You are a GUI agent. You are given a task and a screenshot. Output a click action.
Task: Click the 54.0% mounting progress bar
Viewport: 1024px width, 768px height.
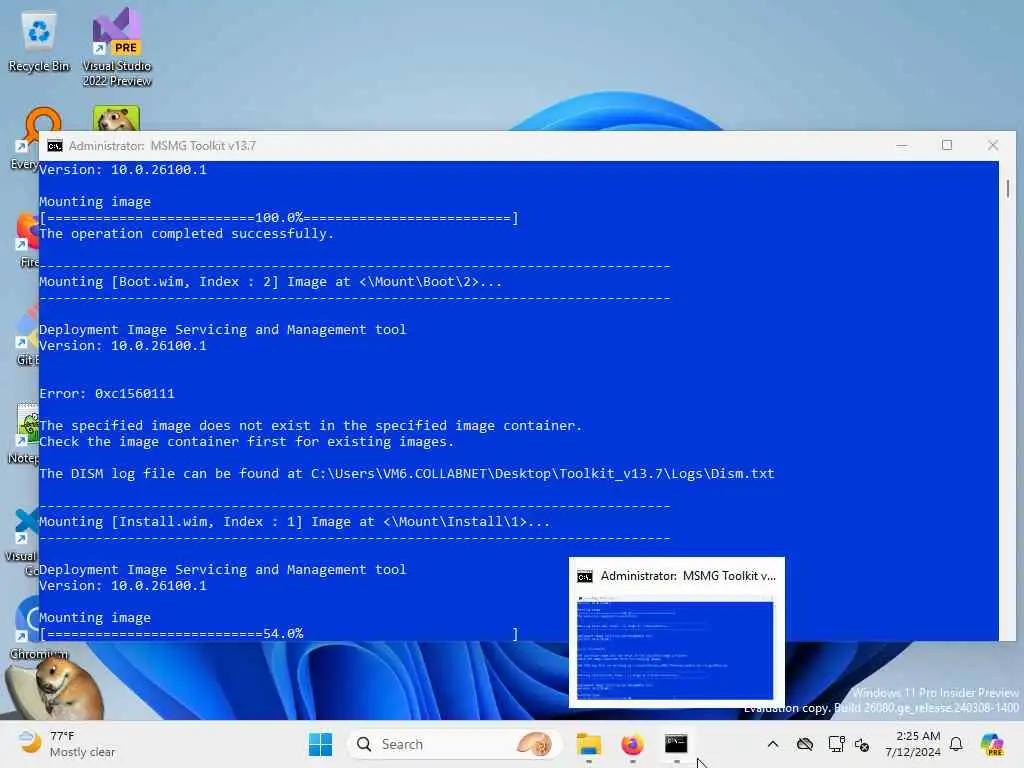[x=279, y=633]
